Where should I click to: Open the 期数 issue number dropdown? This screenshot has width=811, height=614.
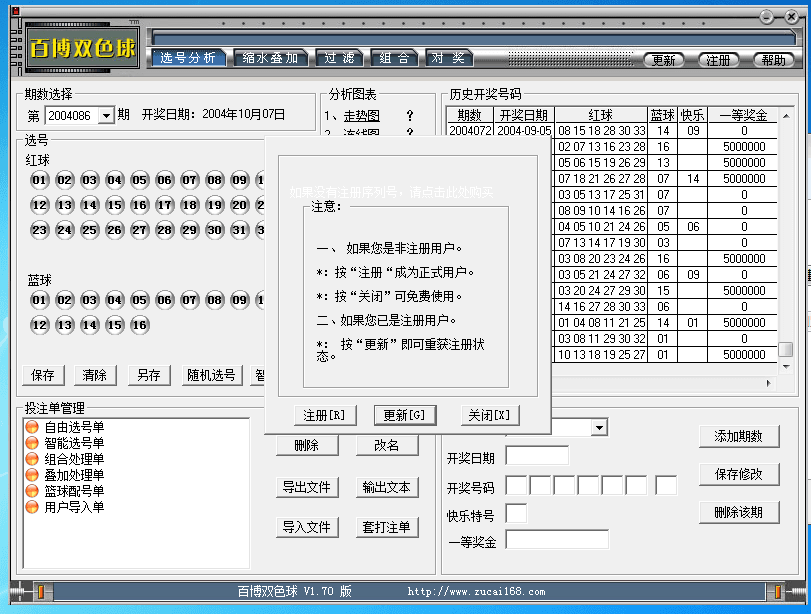pyautogui.click(x=107, y=116)
